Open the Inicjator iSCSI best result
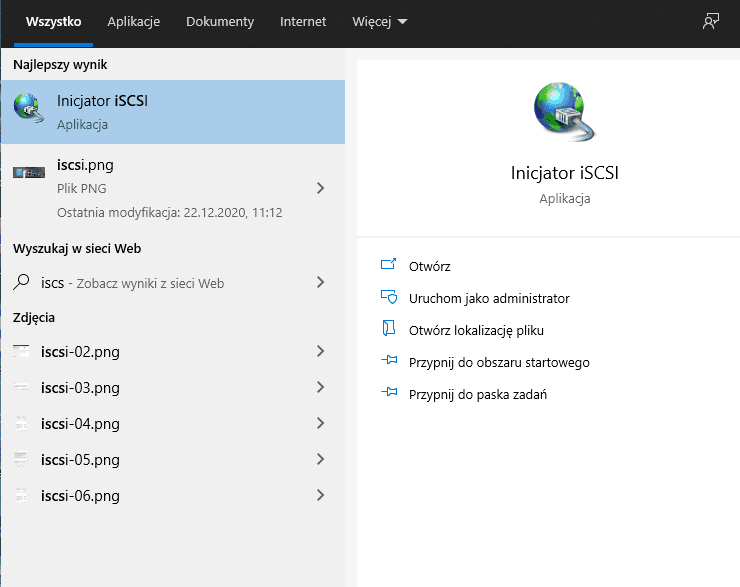 [173, 112]
